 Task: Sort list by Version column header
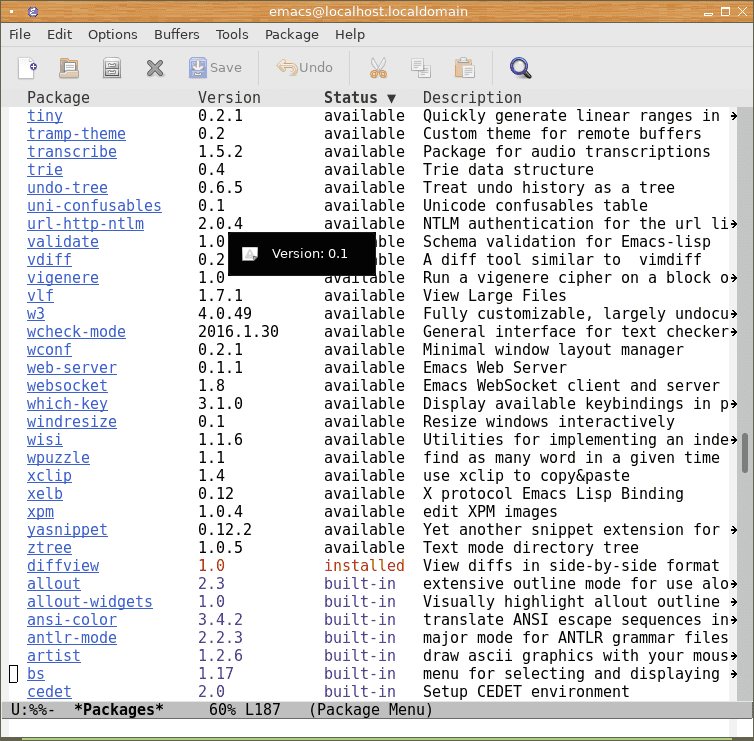click(229, 98)
